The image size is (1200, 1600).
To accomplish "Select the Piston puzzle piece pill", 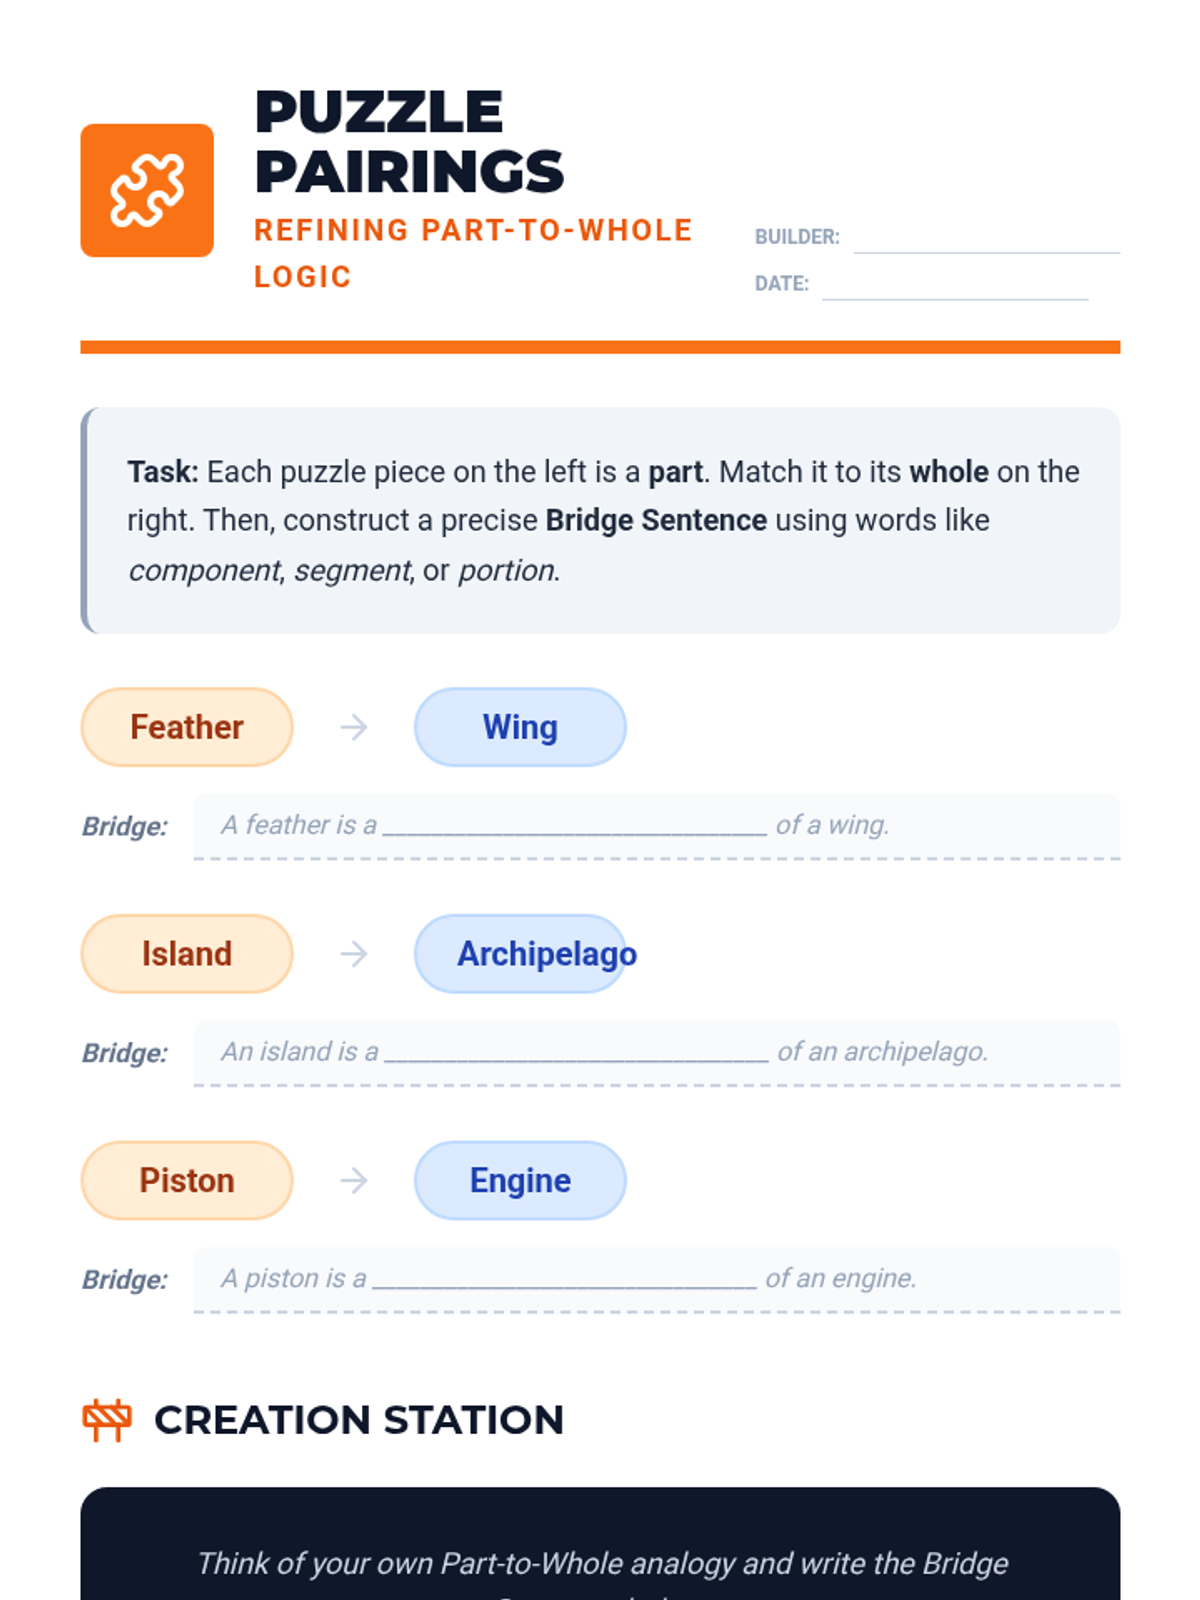I will pos(187,1181).
